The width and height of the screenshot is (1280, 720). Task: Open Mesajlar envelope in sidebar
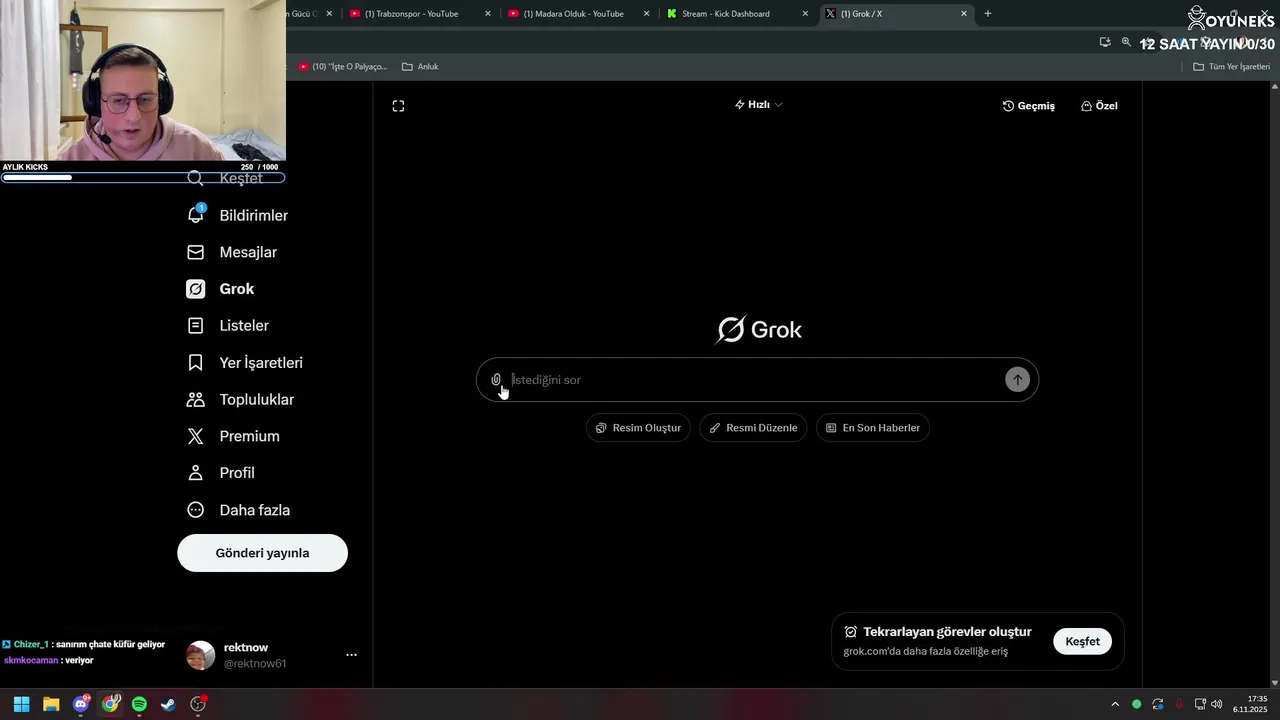(x=196, y=252)
